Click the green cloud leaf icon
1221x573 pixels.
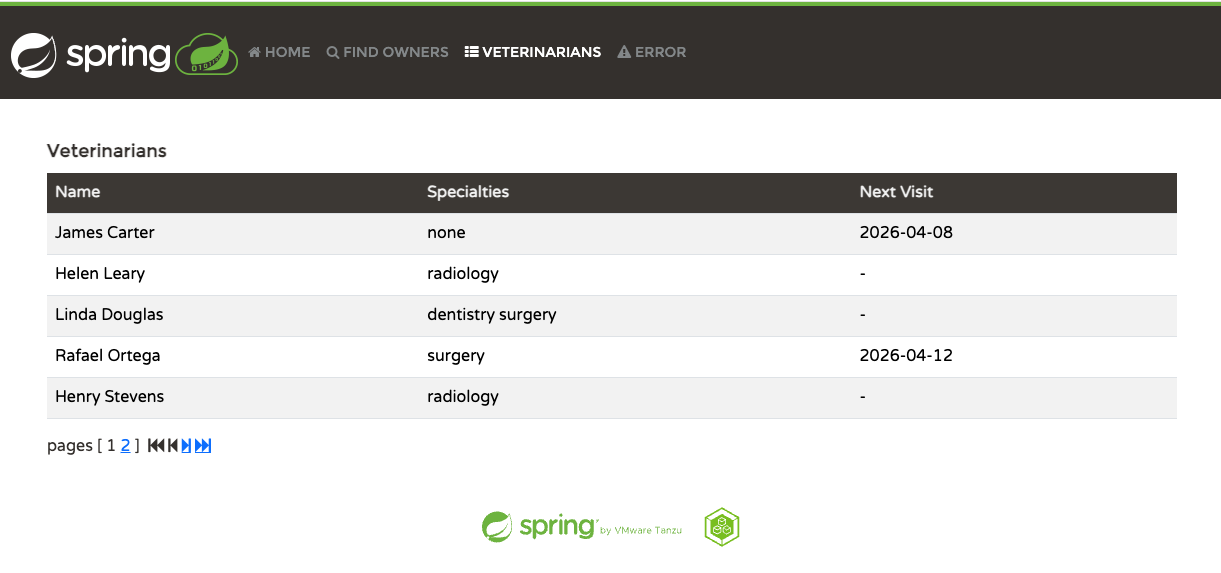pyautogui.click(x=207, y=55)
